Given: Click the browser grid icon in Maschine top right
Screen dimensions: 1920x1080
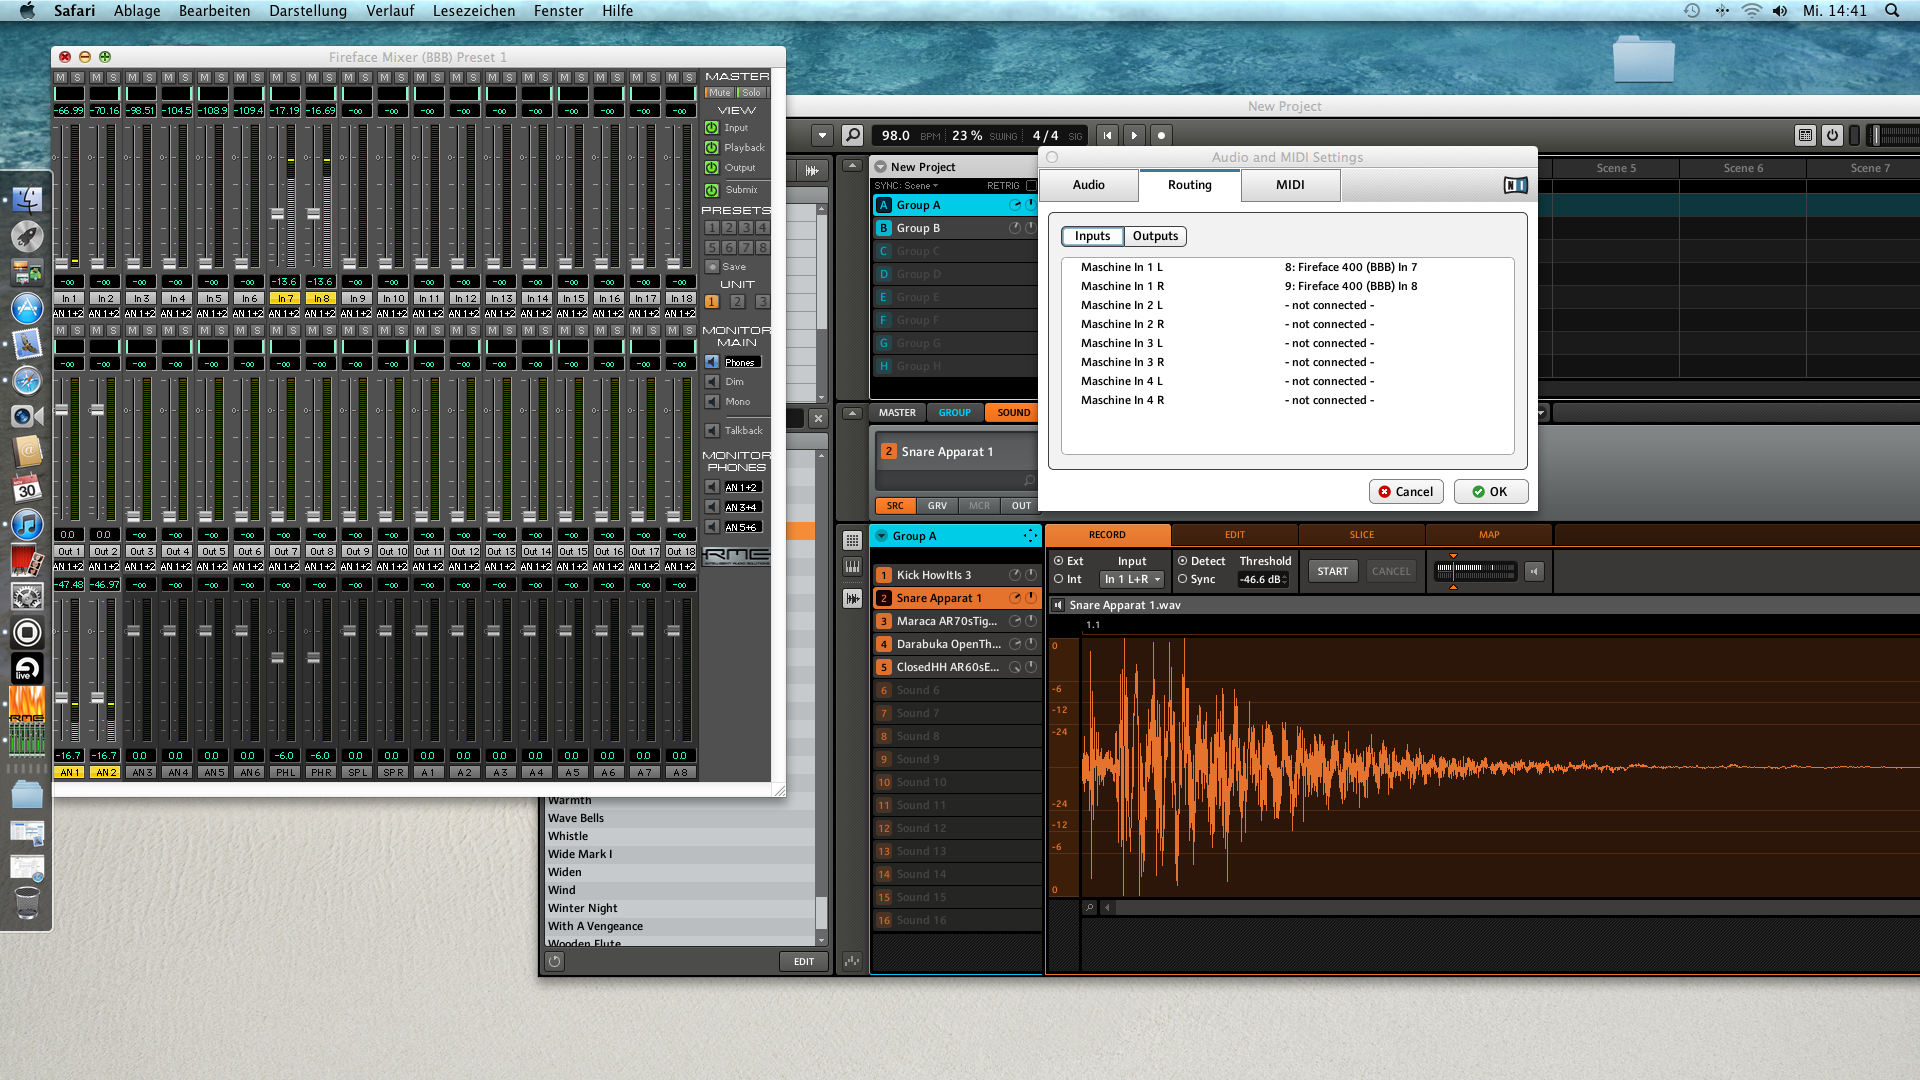Looking at the screenshot, I should 1805,135.
